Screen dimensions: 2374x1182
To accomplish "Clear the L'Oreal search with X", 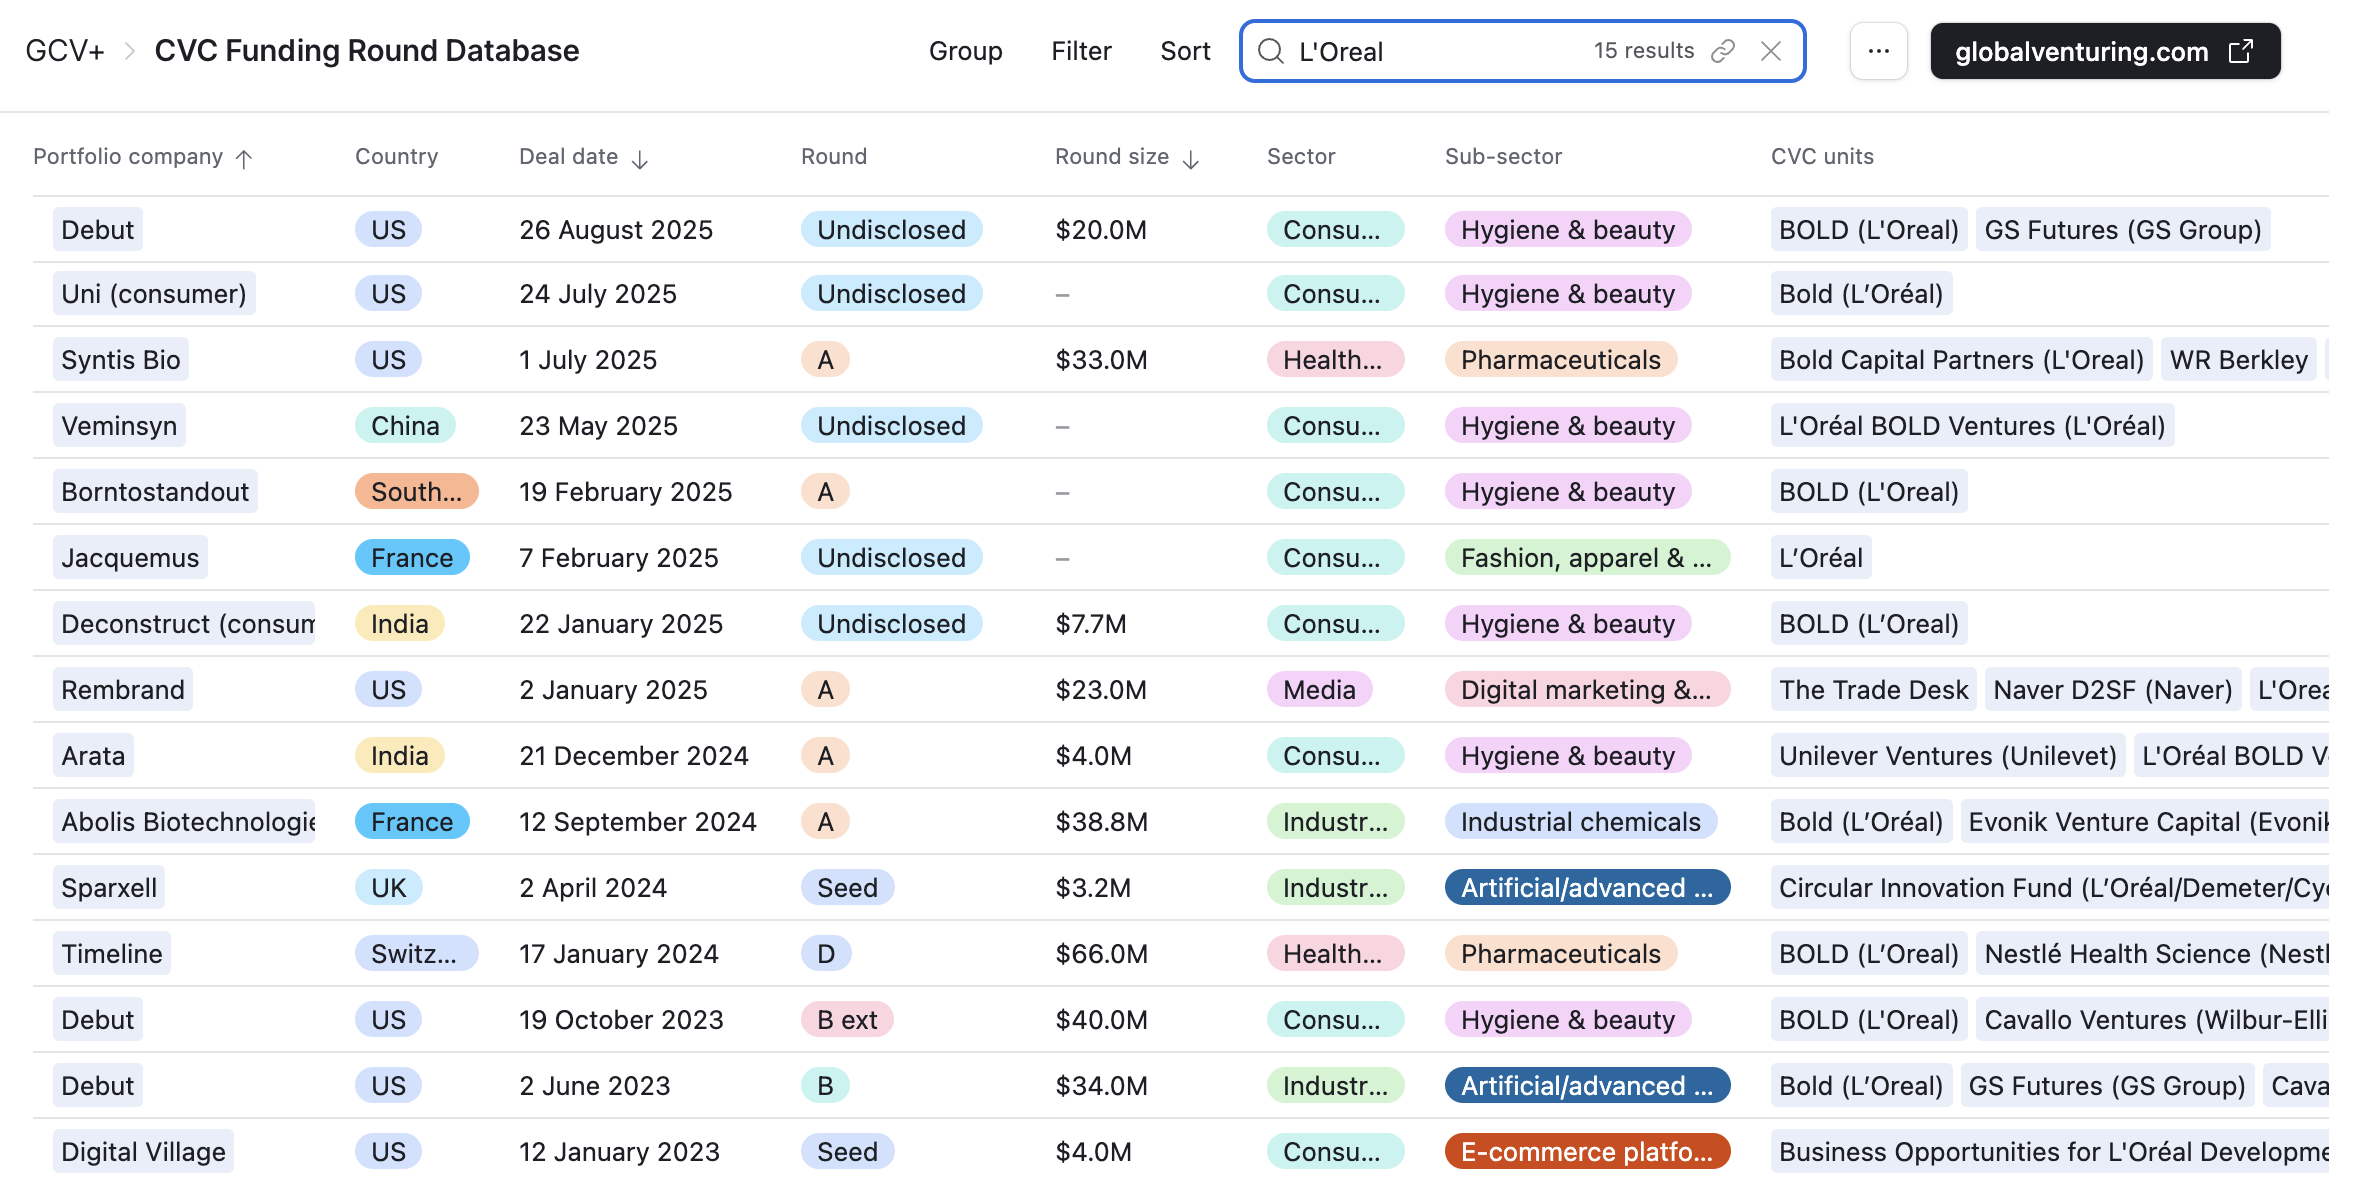I will (1770, 51).
